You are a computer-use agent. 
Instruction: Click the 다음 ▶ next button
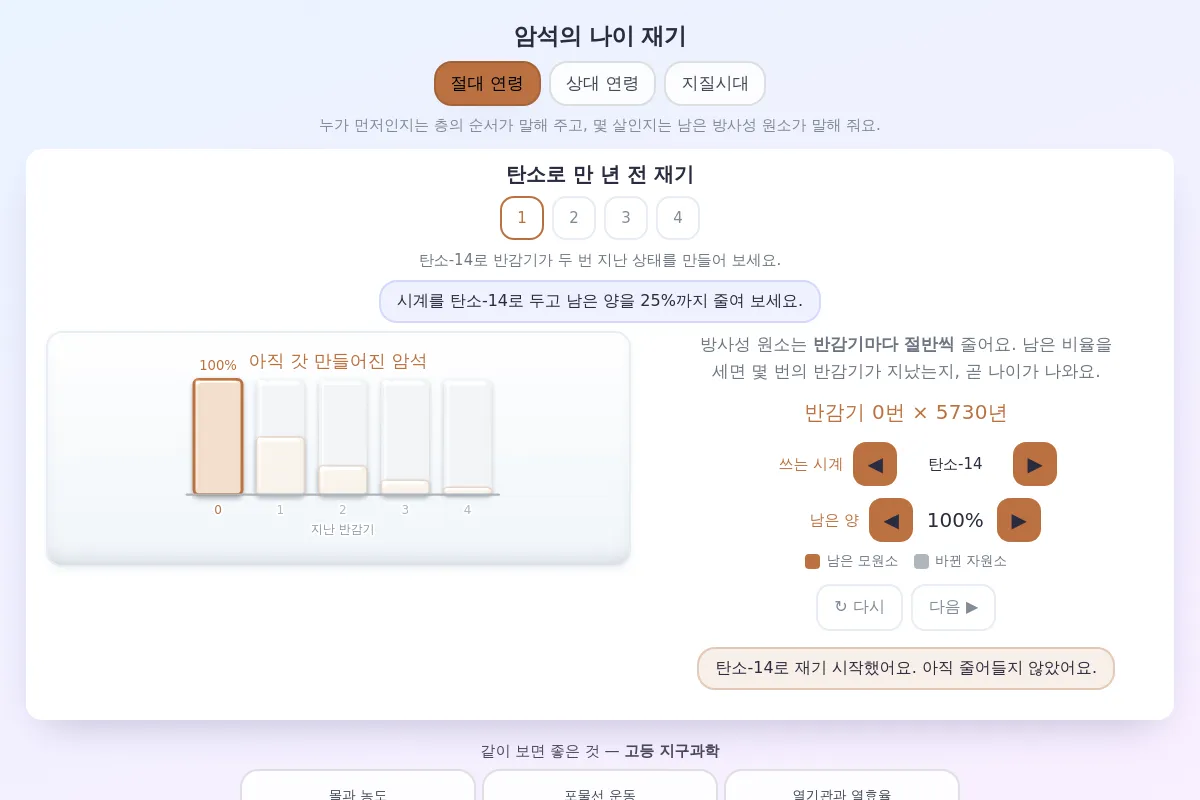click(953, 607)
